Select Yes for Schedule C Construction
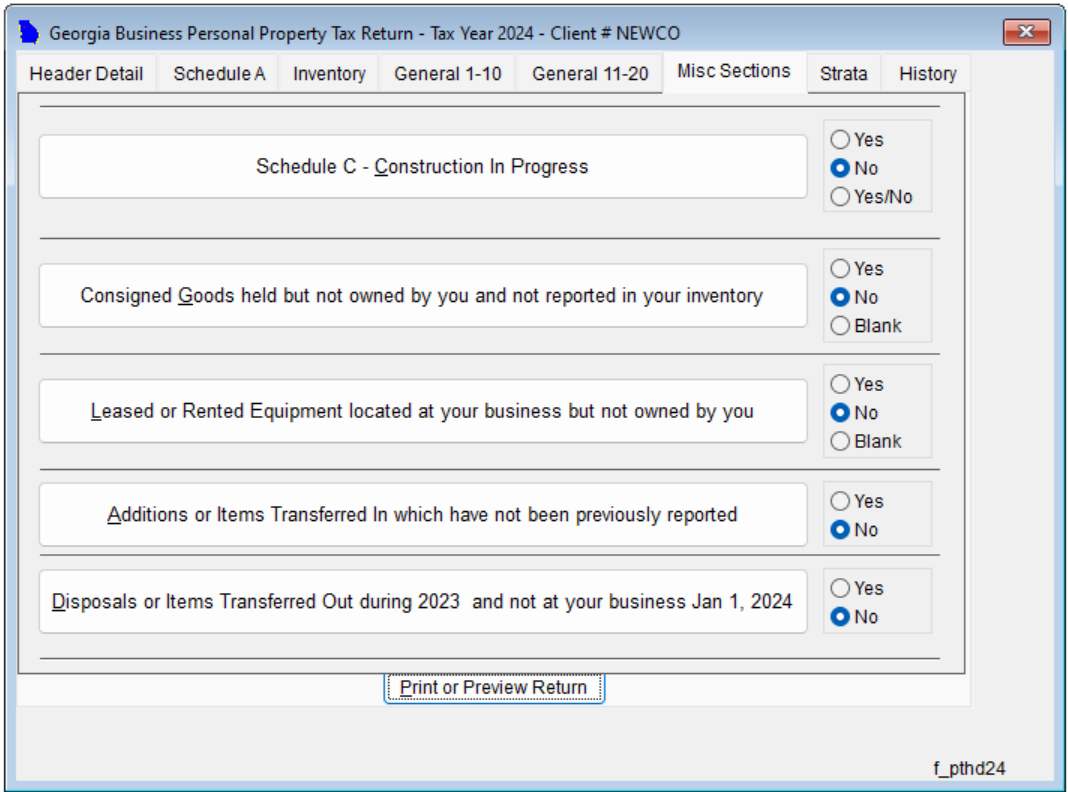This screenshot has width=1068, height=792. (841, 140)
